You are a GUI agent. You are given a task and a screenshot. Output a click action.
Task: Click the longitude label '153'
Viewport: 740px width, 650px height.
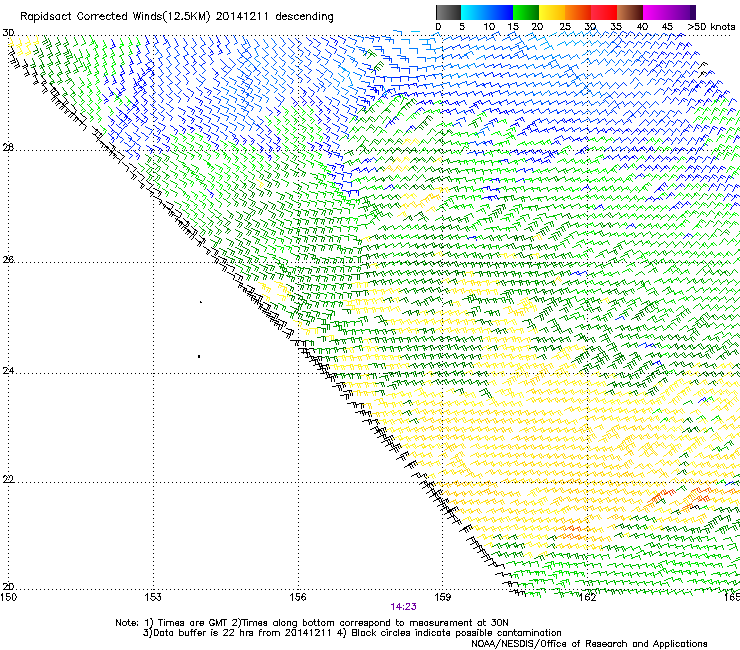pyautogui.click(x=153, y=597)
